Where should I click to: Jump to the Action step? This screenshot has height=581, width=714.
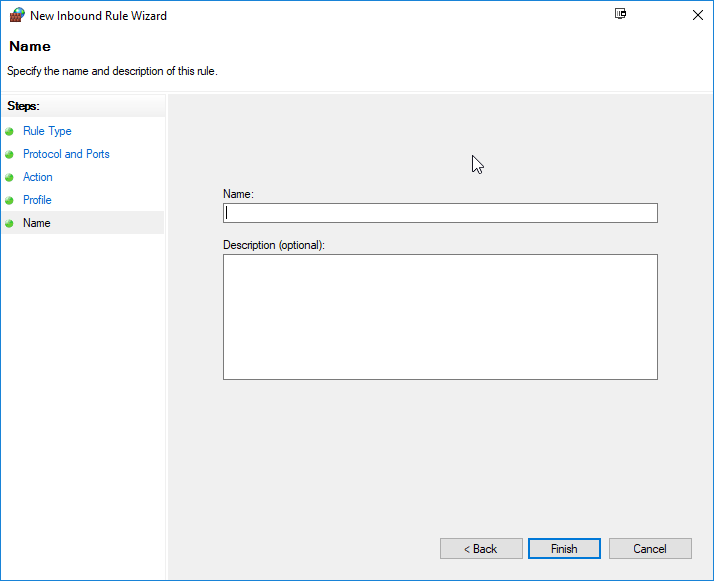[37, 177]
